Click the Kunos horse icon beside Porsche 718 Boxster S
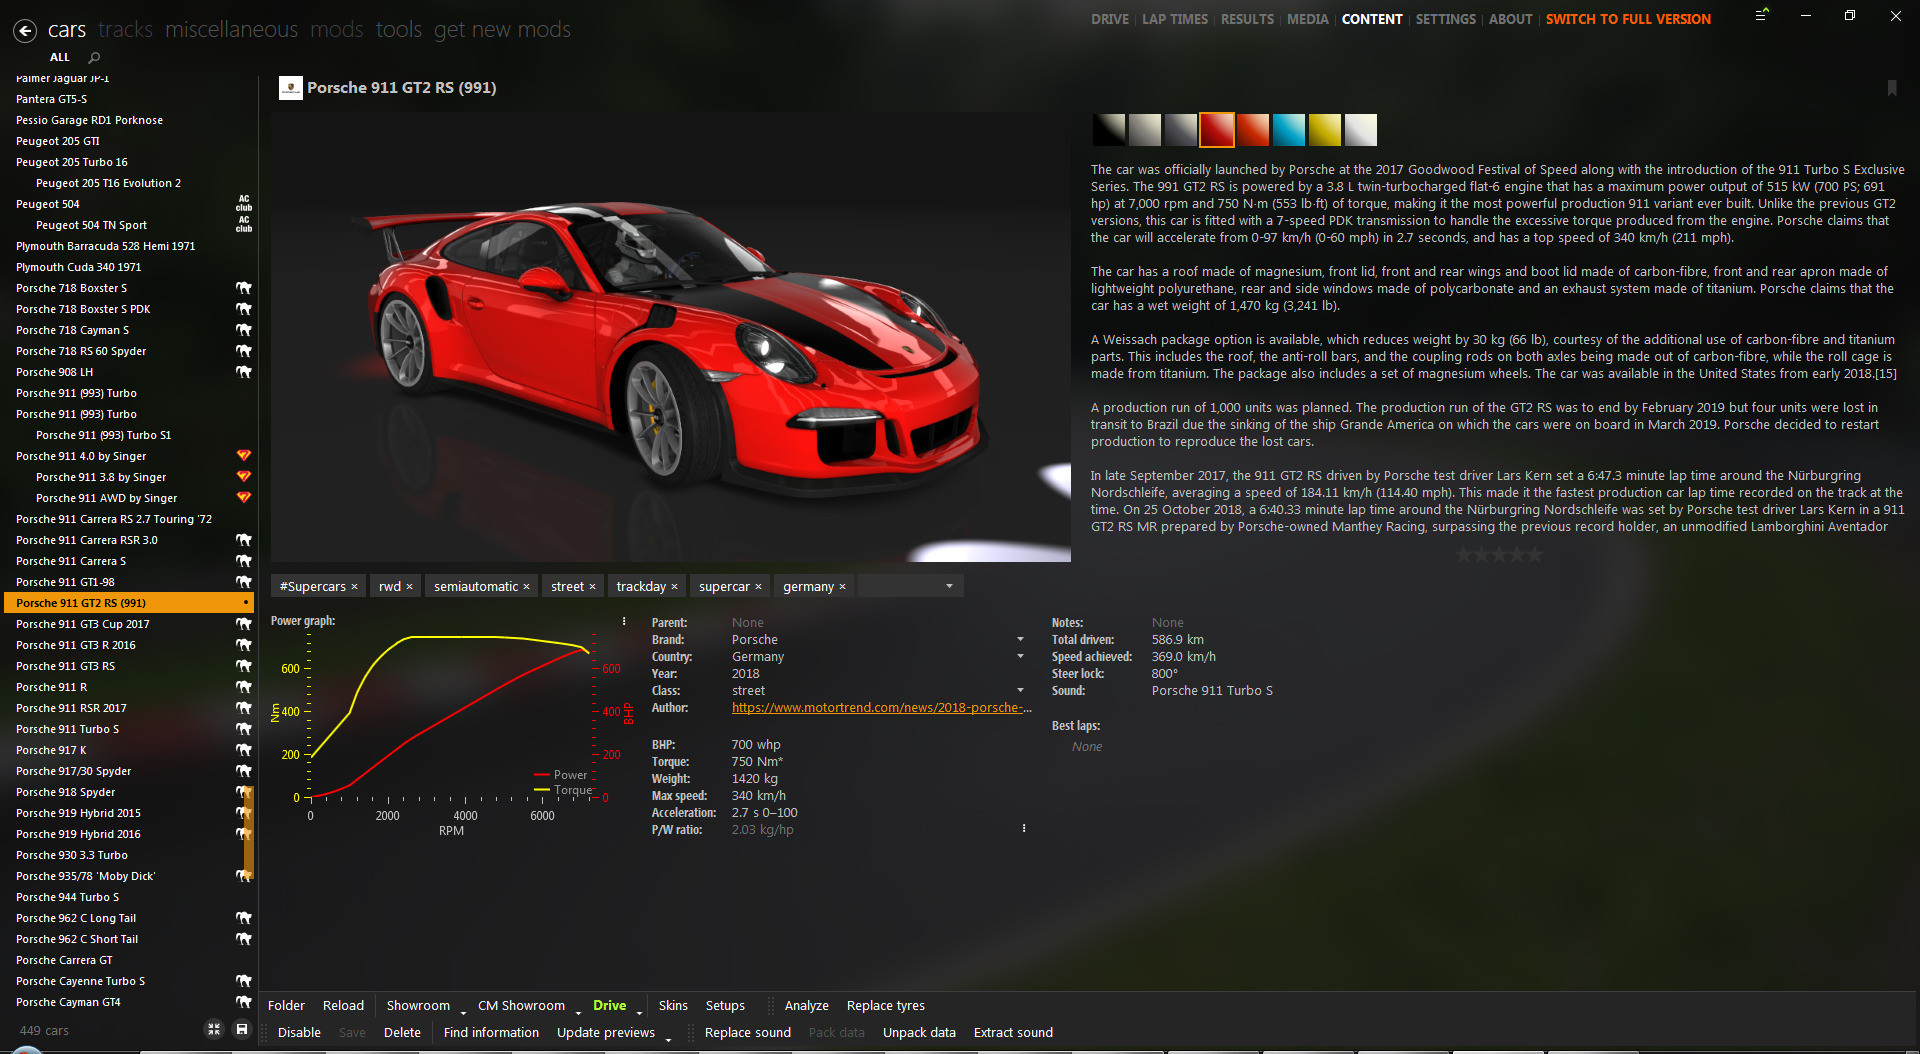1920x1054 pixels. [x=243, y=288]
